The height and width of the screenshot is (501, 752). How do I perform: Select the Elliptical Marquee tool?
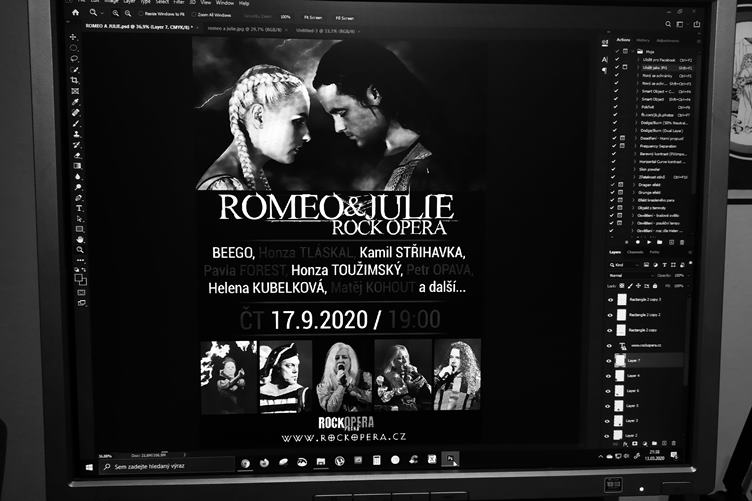click(x=73, y=48)
